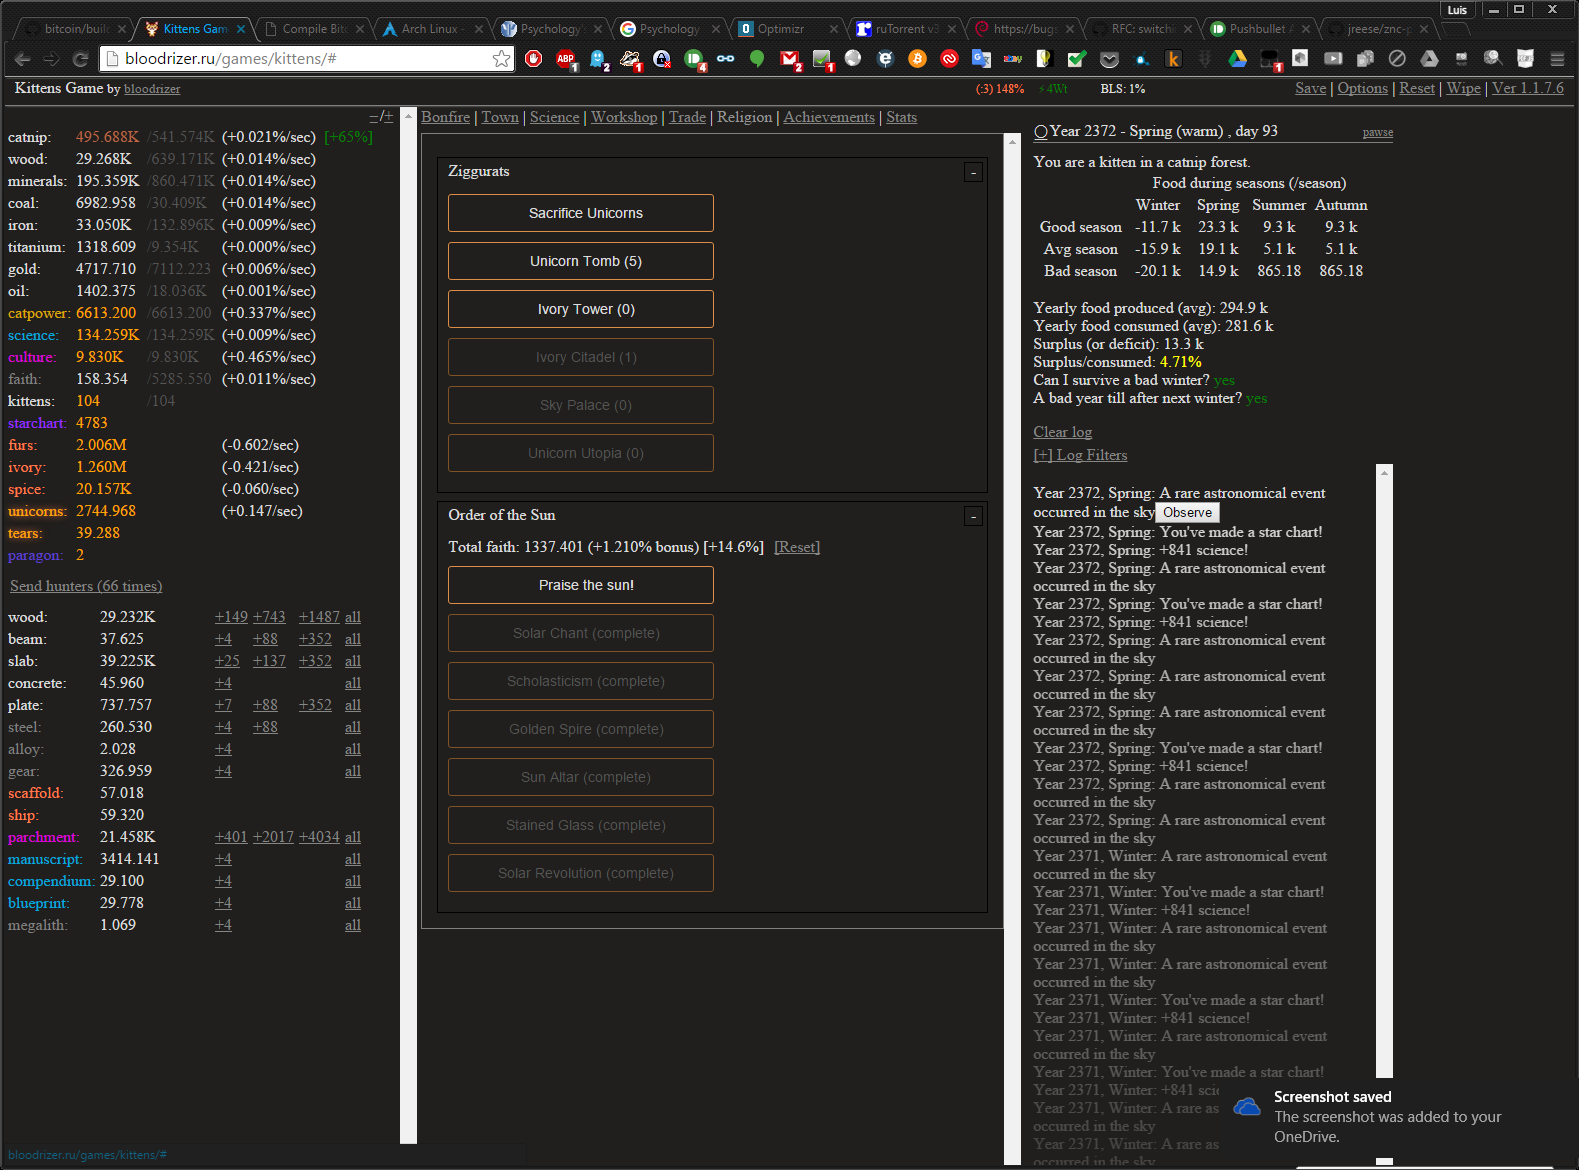Click the Google Translate extension icon

point(981,59)
